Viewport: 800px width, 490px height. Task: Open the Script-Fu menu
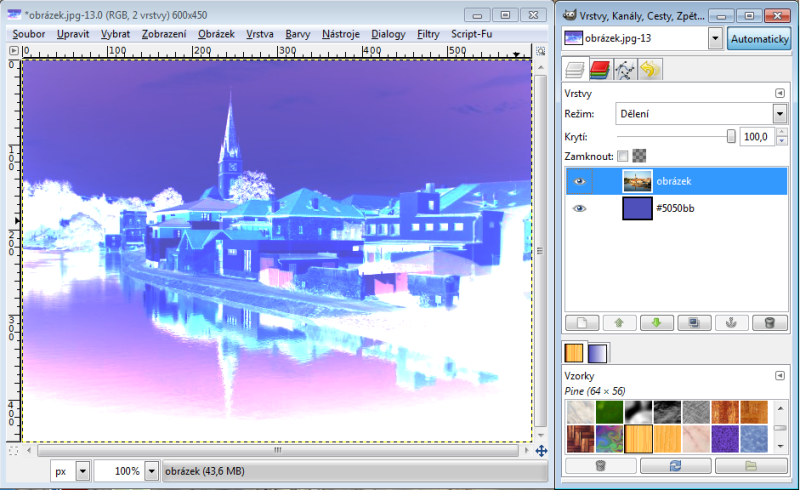(471, 34)
